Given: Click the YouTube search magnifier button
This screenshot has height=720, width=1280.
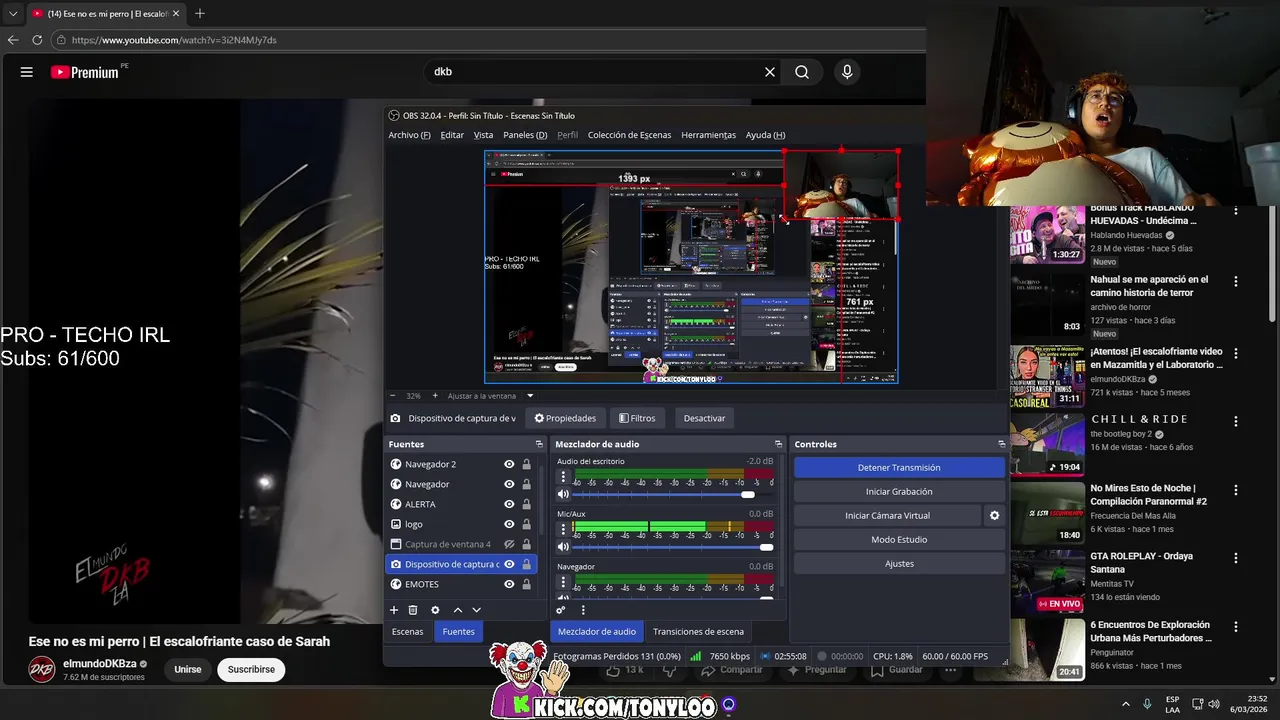Looking at the screenshot, I should (802, 72).
